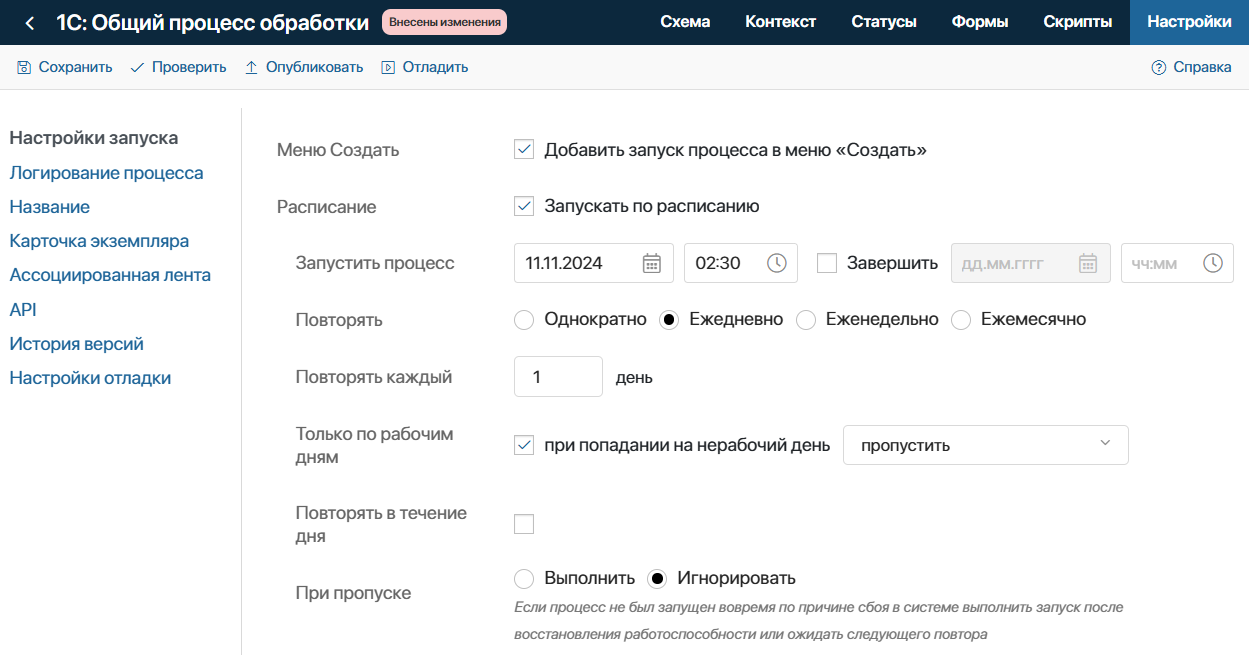Click the Справка question mark icon

pos(1159,67)
